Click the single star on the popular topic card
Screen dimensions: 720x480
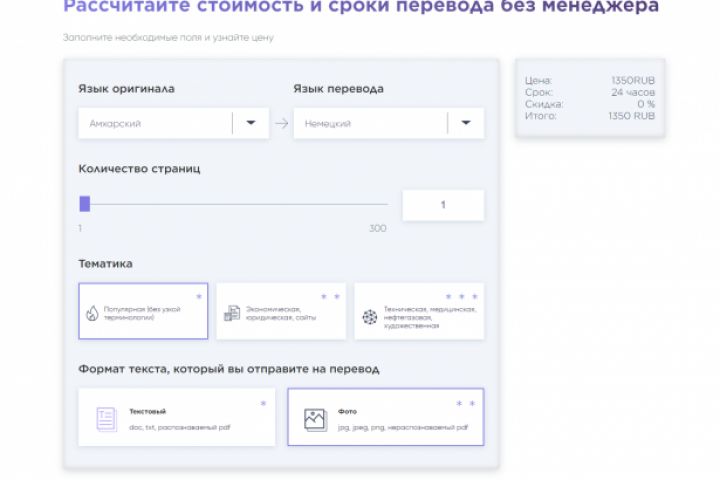coord(199,296)
